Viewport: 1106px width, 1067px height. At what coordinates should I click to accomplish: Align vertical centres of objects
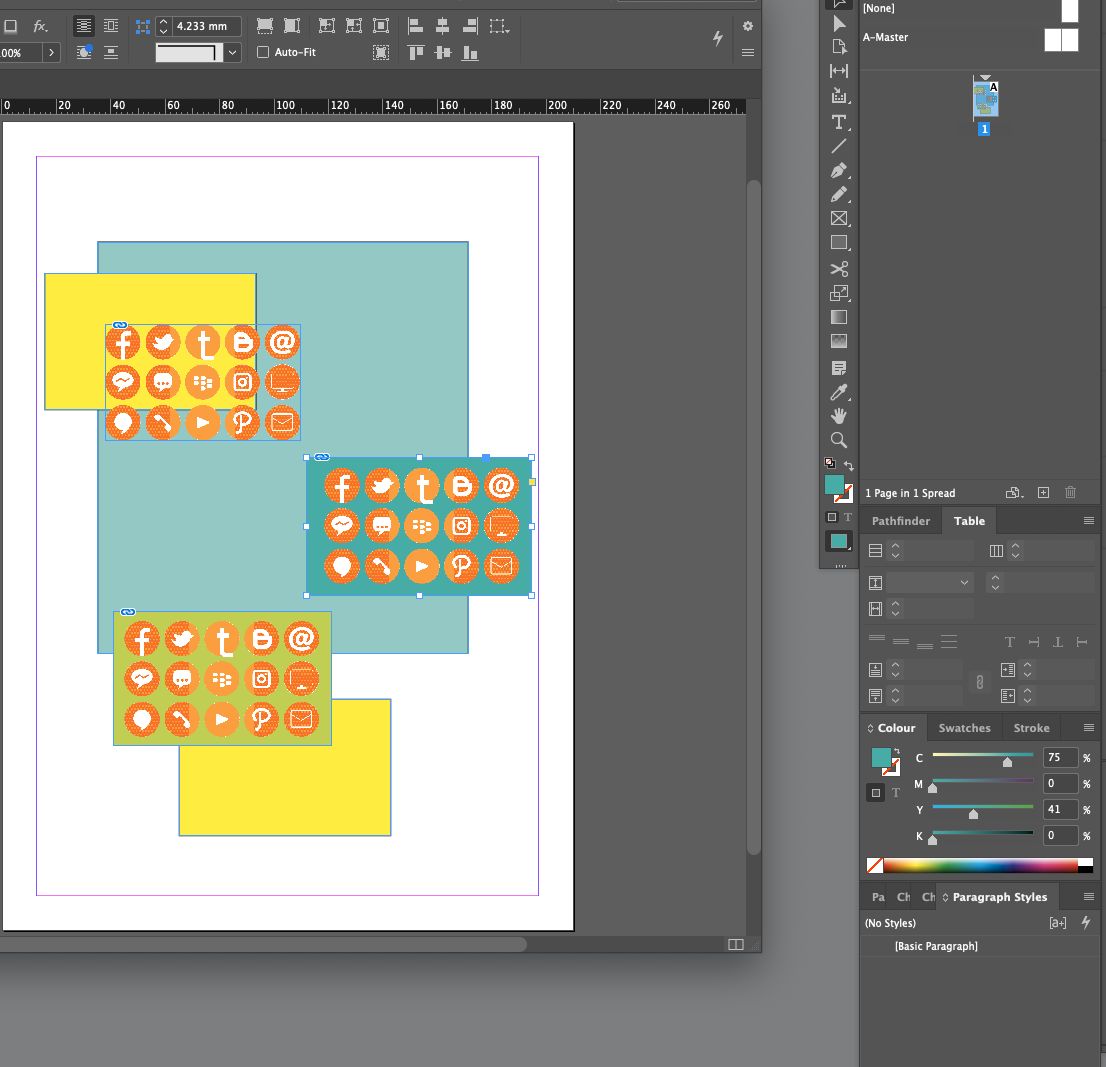[x=442, y=52]
